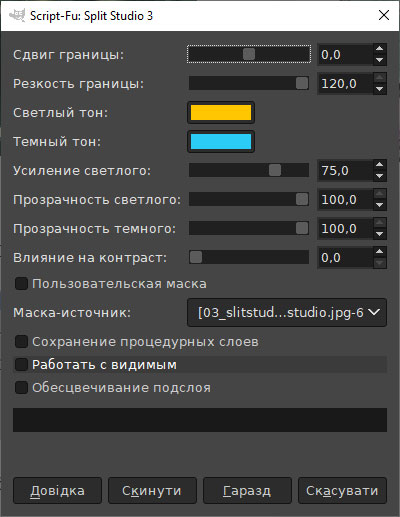The image size is (400, 517).
Task: Click the Резкость границы value field 120,0
Action: (345, 83)
